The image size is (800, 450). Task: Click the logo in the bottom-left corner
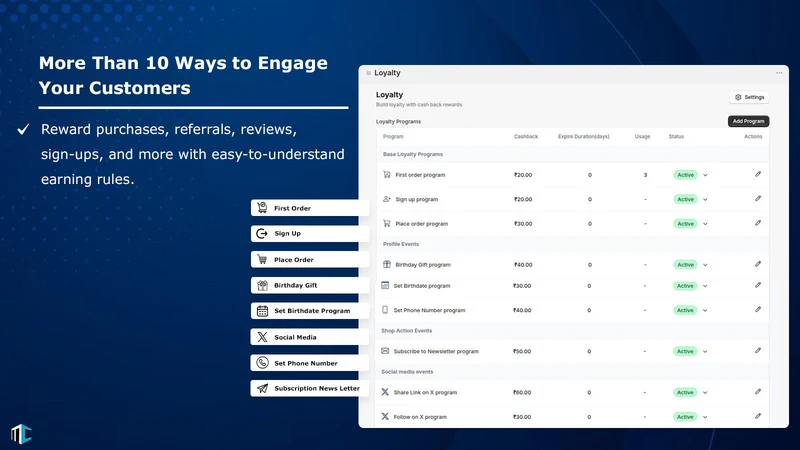point(21,434)
